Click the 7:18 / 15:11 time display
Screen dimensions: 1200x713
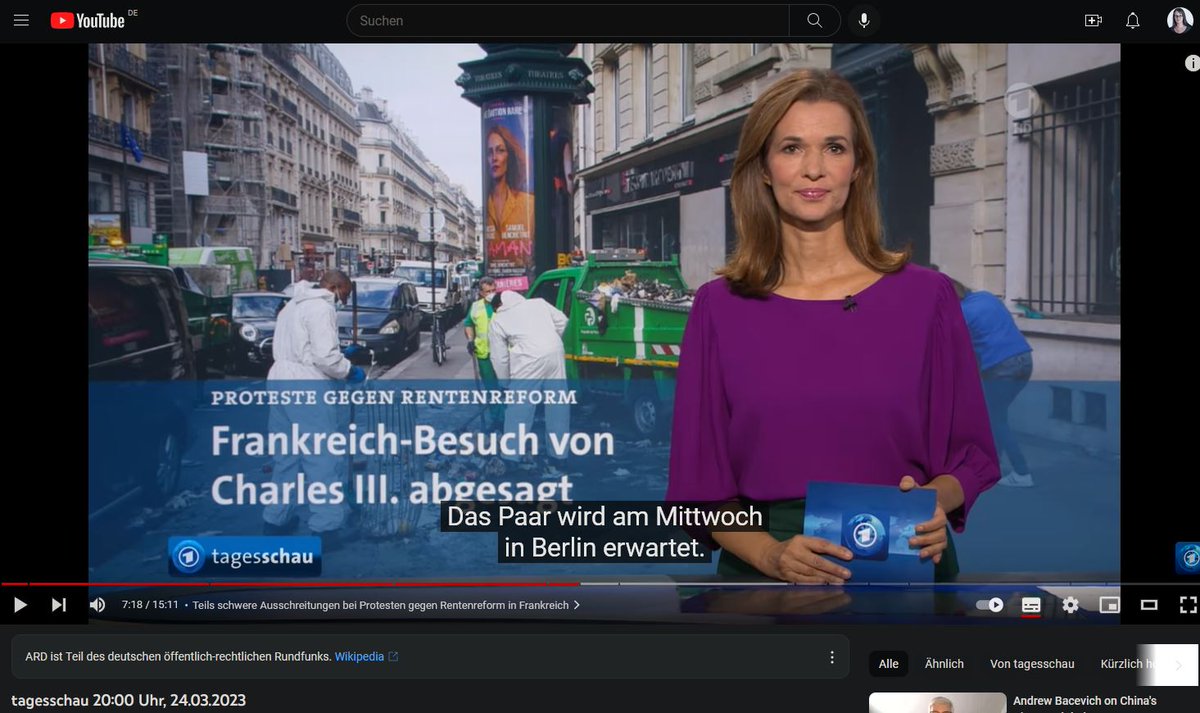[x=150, y=605]
